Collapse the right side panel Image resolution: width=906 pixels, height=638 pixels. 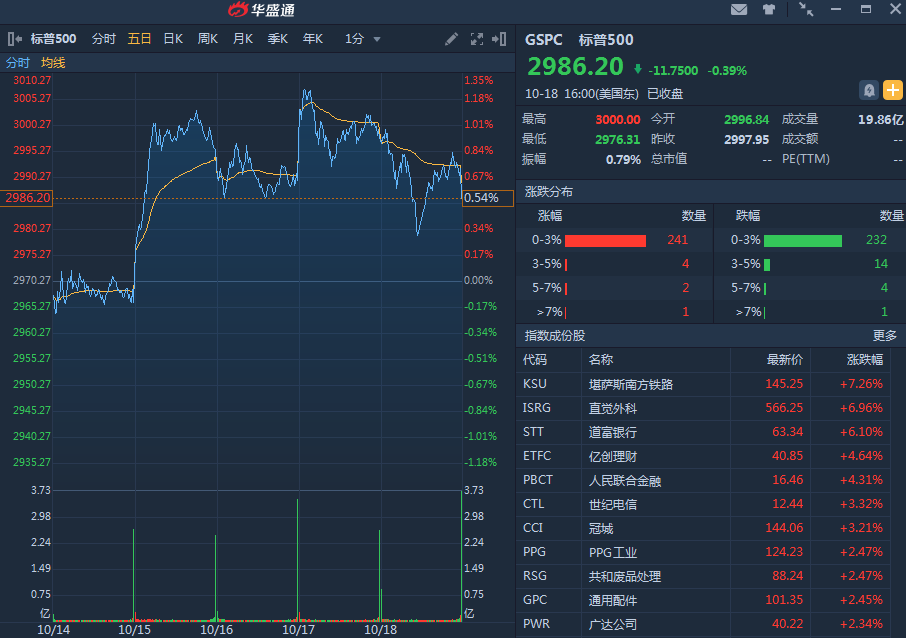498,39
